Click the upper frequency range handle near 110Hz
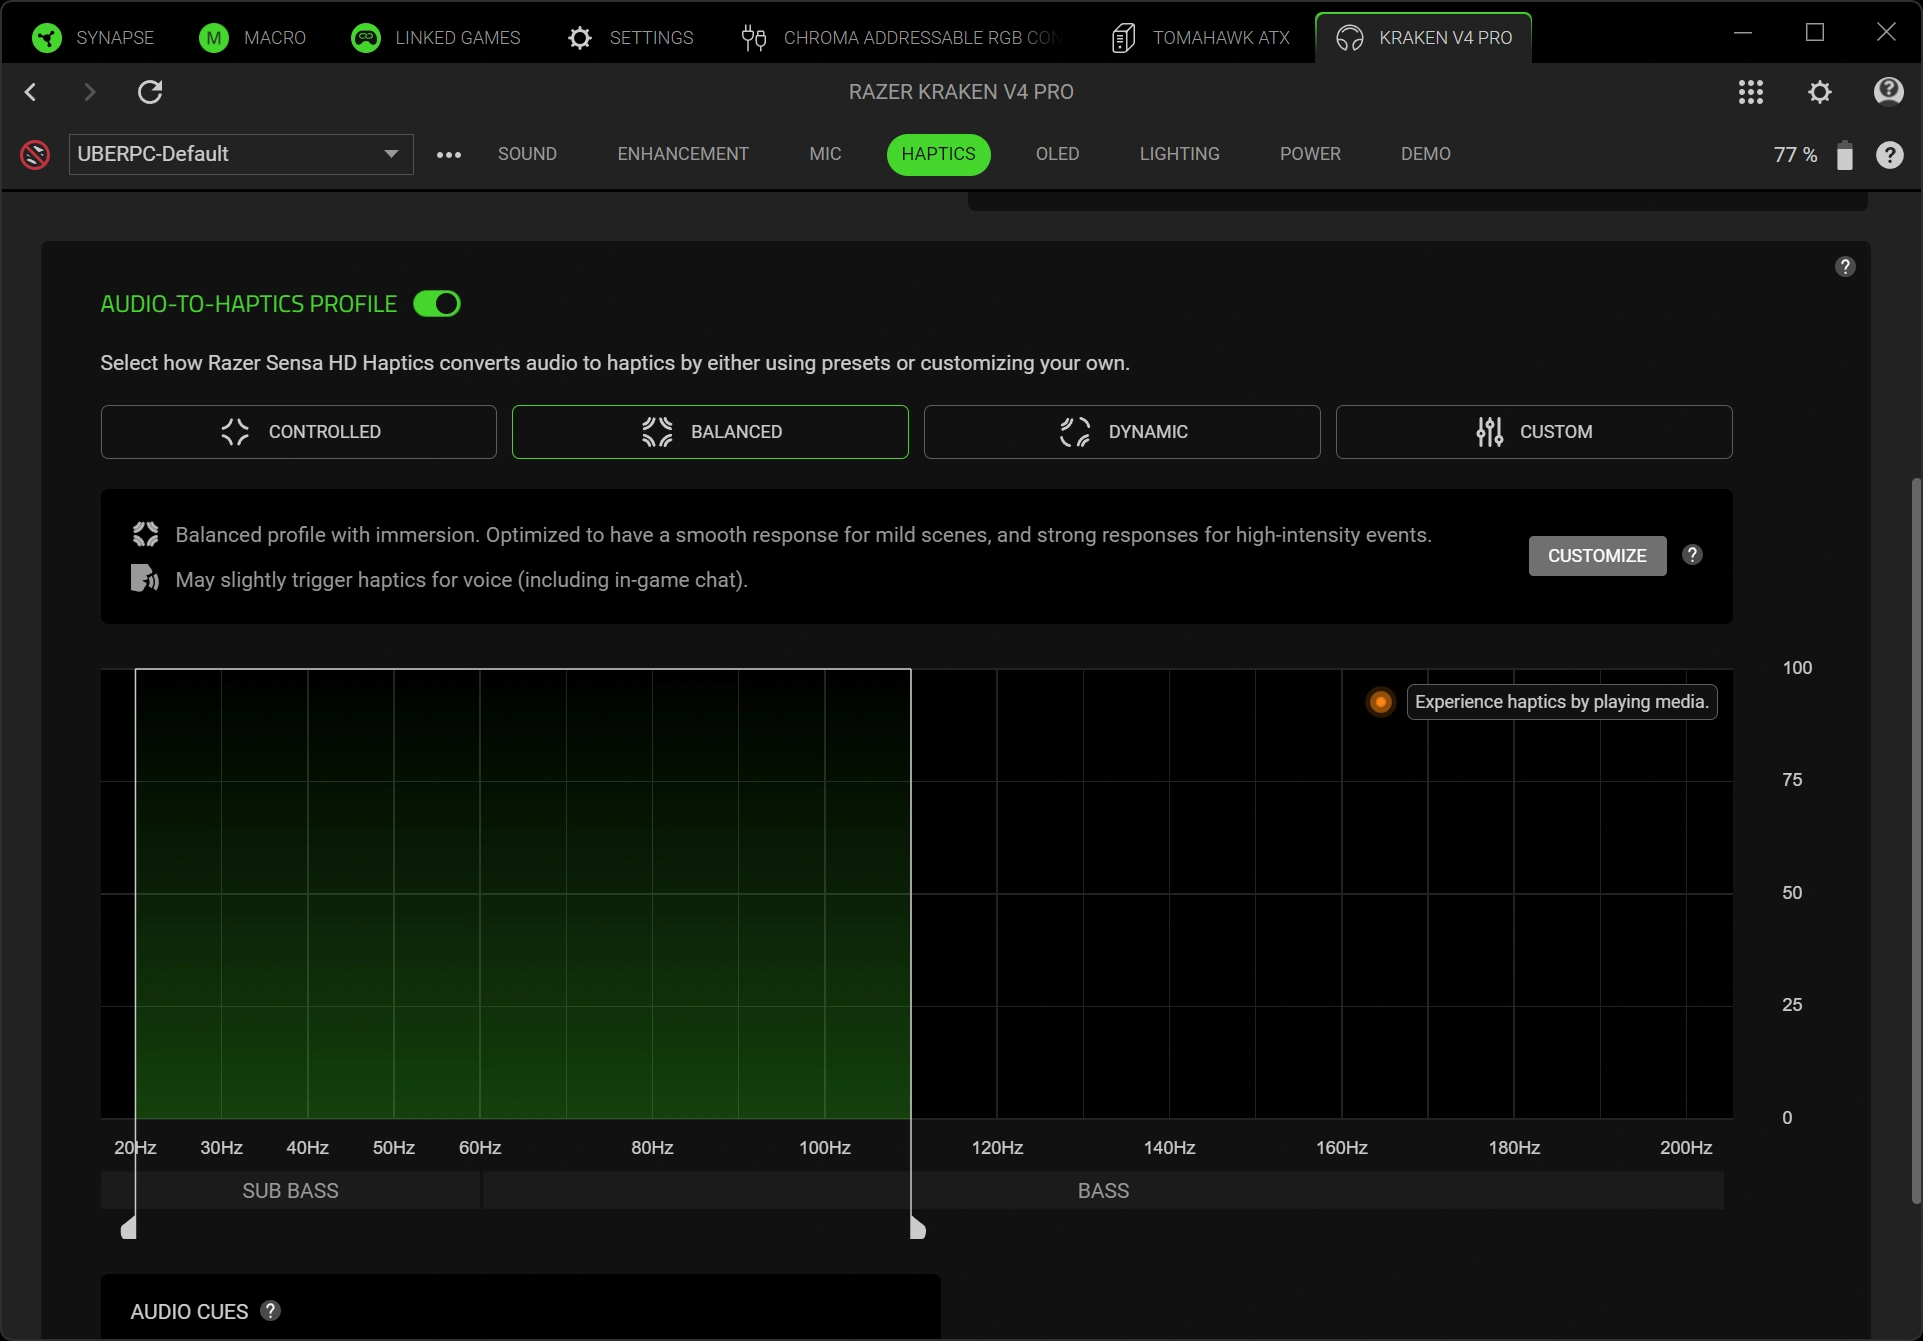1923x1341 pixels. (917, 1228)
